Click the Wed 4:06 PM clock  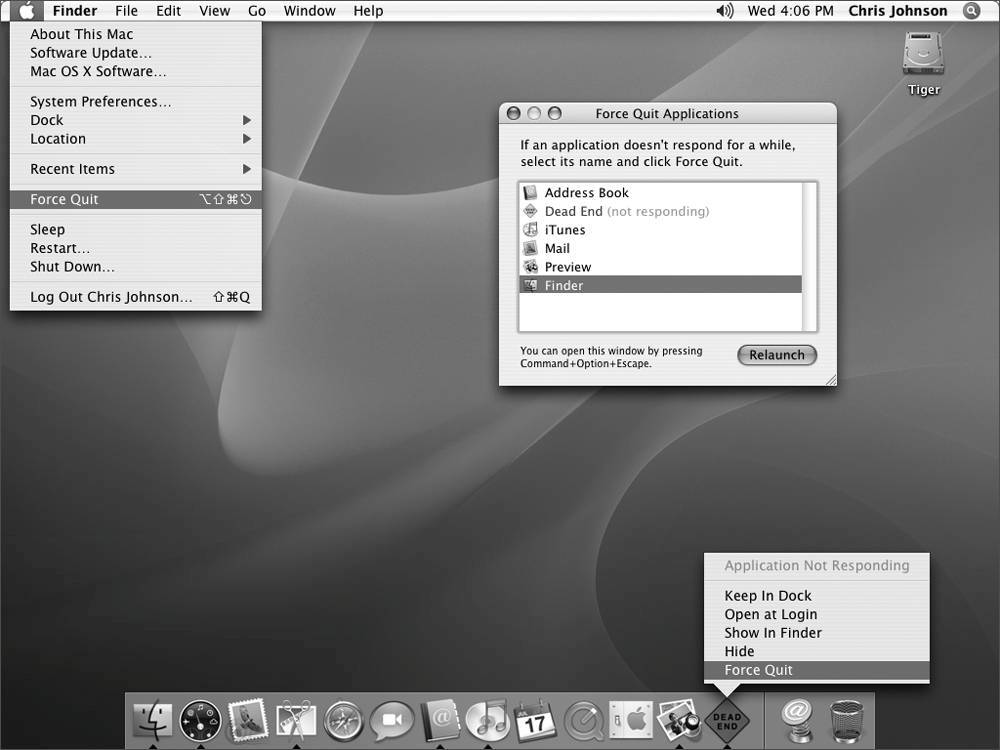(x=790, y=11)
